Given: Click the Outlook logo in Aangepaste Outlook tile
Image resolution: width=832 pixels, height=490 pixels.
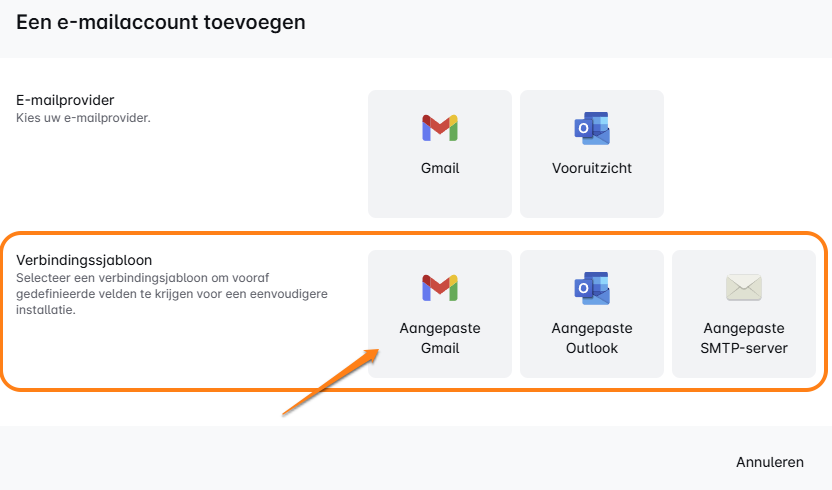Looking at the screenshot, I should pos(592,288).
